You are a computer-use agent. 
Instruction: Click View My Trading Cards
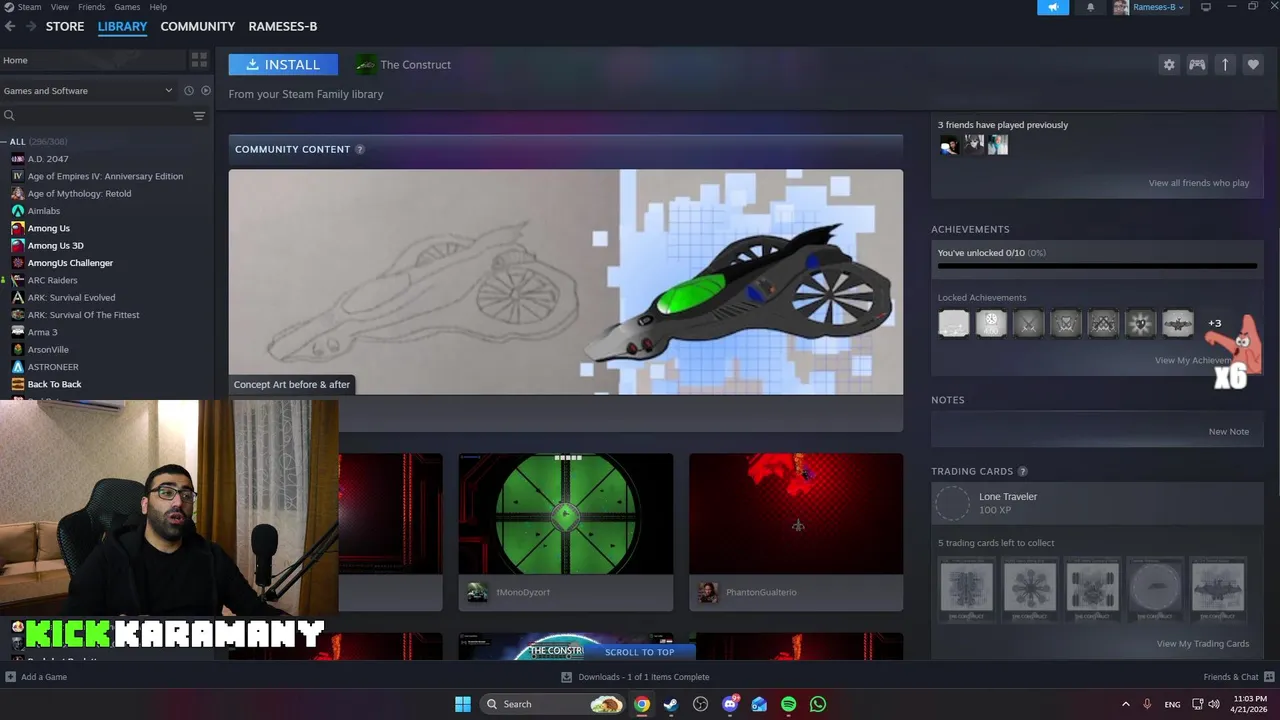1203,644
